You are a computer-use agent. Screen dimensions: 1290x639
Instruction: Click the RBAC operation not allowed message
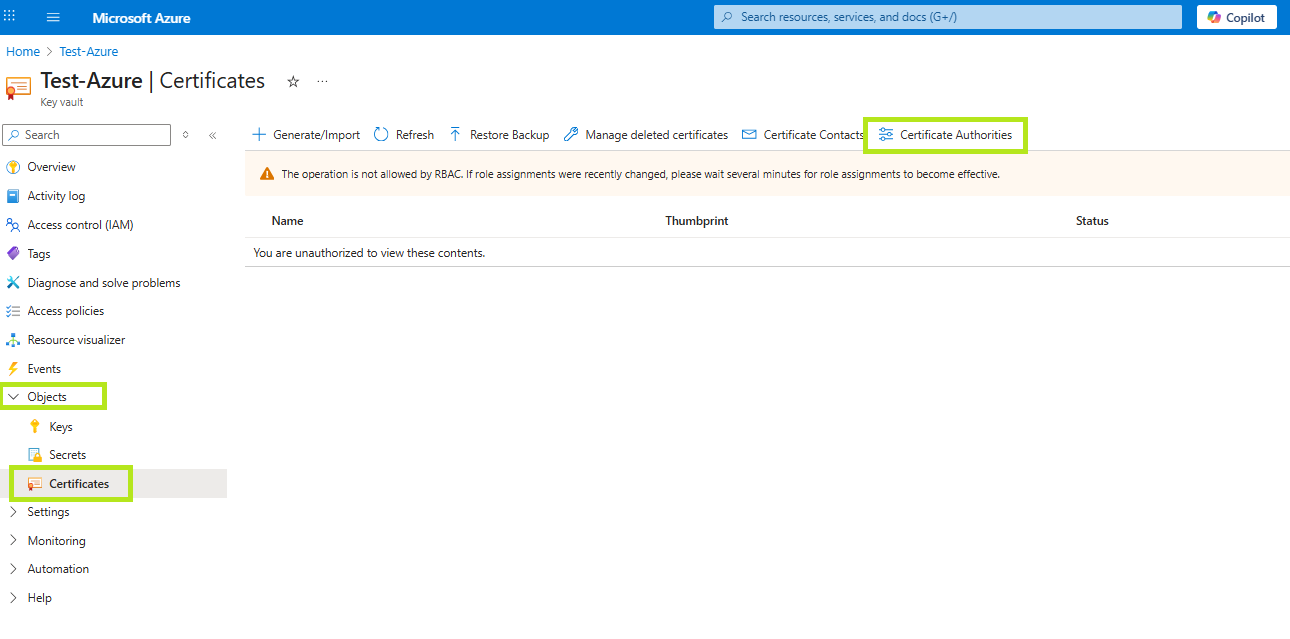(x=641, y=174)
